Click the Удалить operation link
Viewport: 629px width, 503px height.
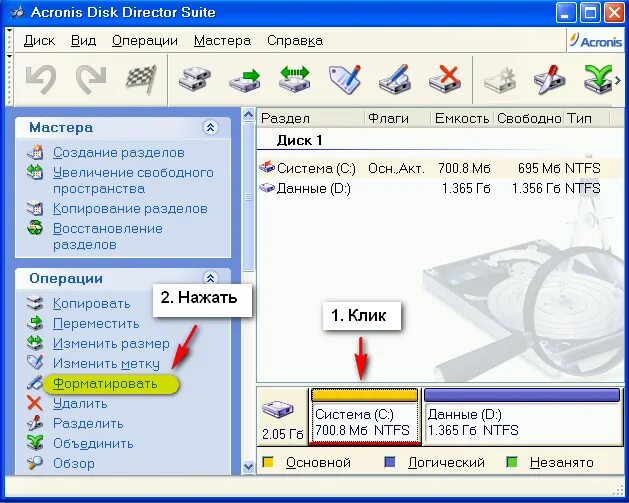[80, 403]
